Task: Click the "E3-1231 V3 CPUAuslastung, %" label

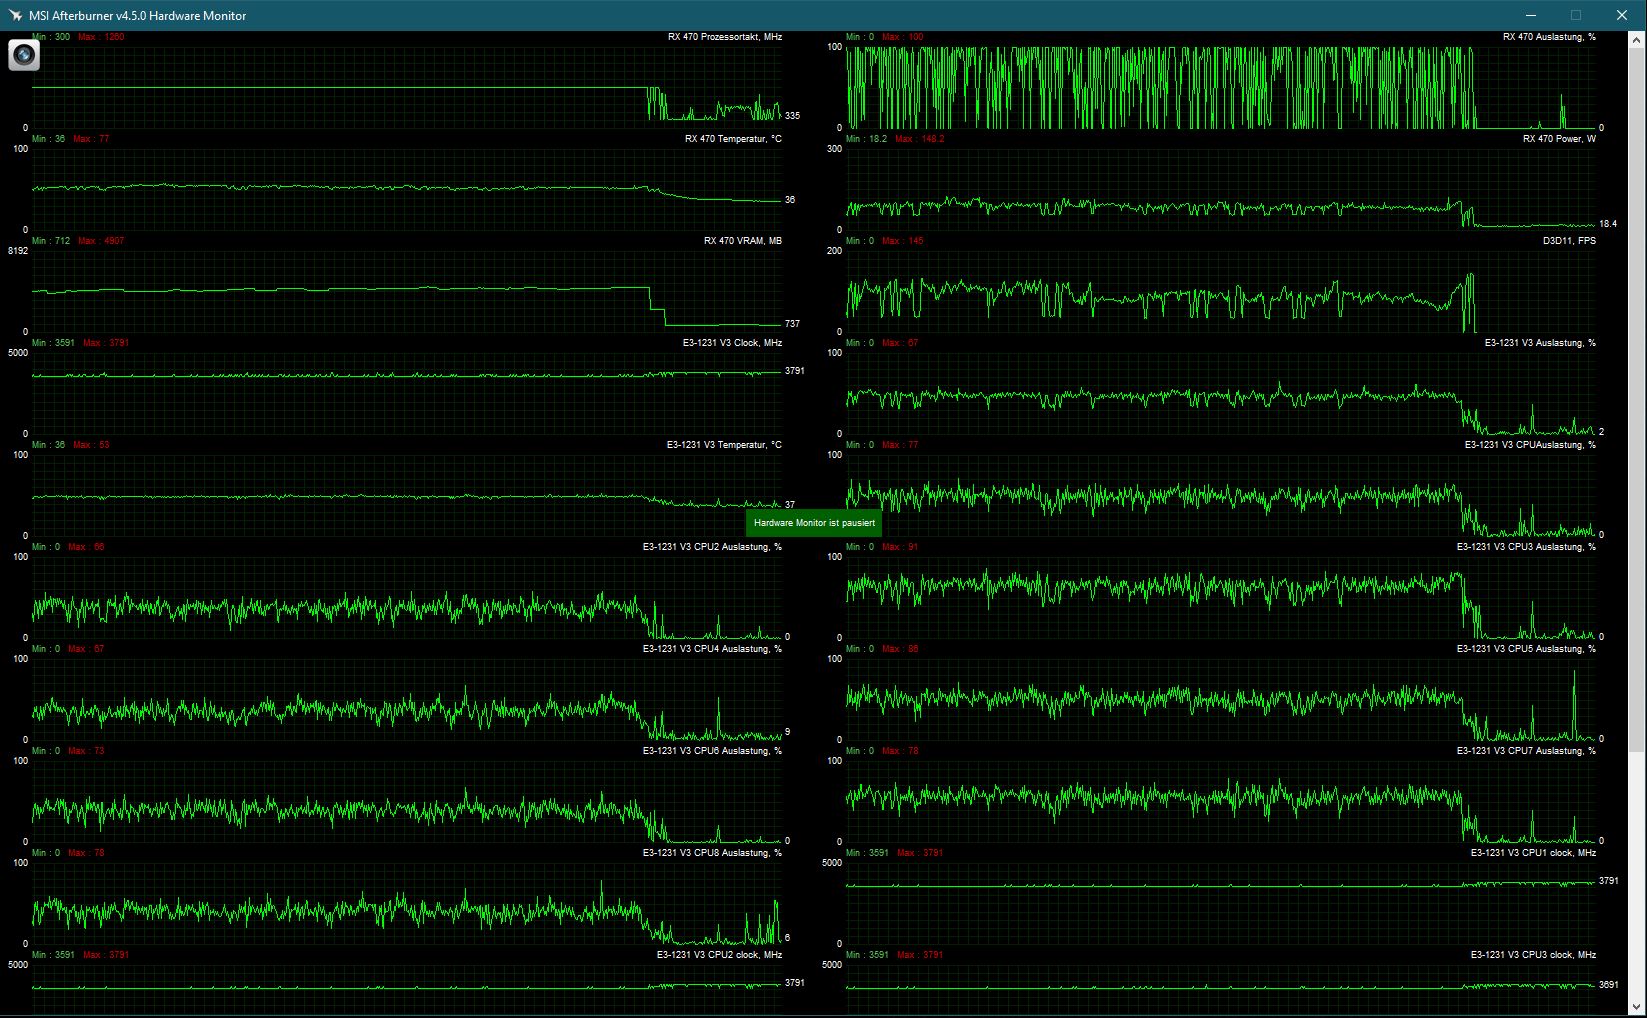Action: click(x=1530, y=445)
